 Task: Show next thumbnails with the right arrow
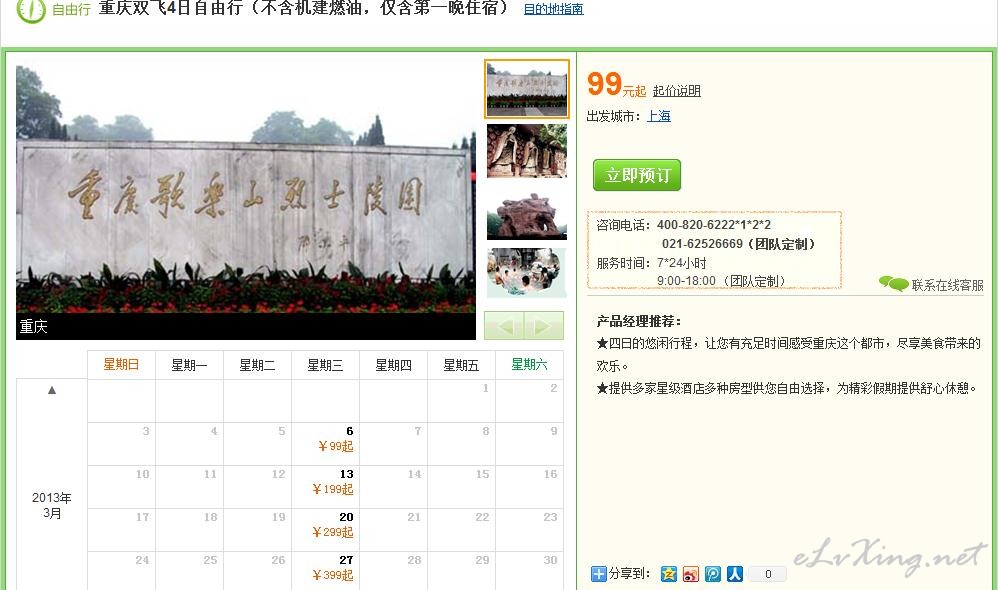coord(544,326)
